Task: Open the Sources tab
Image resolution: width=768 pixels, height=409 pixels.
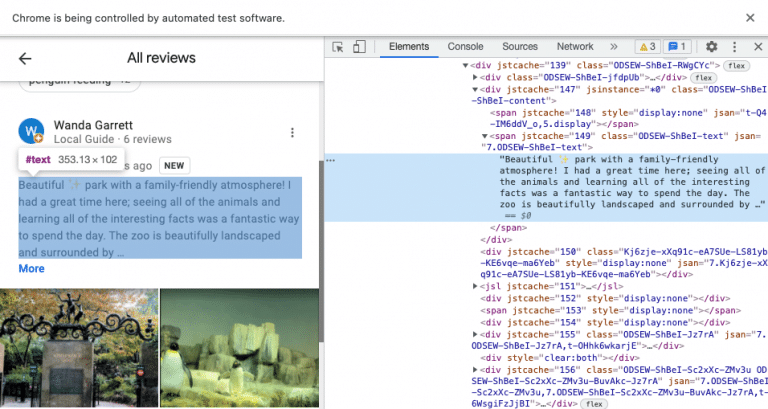Action: click(x=519, y=47)
